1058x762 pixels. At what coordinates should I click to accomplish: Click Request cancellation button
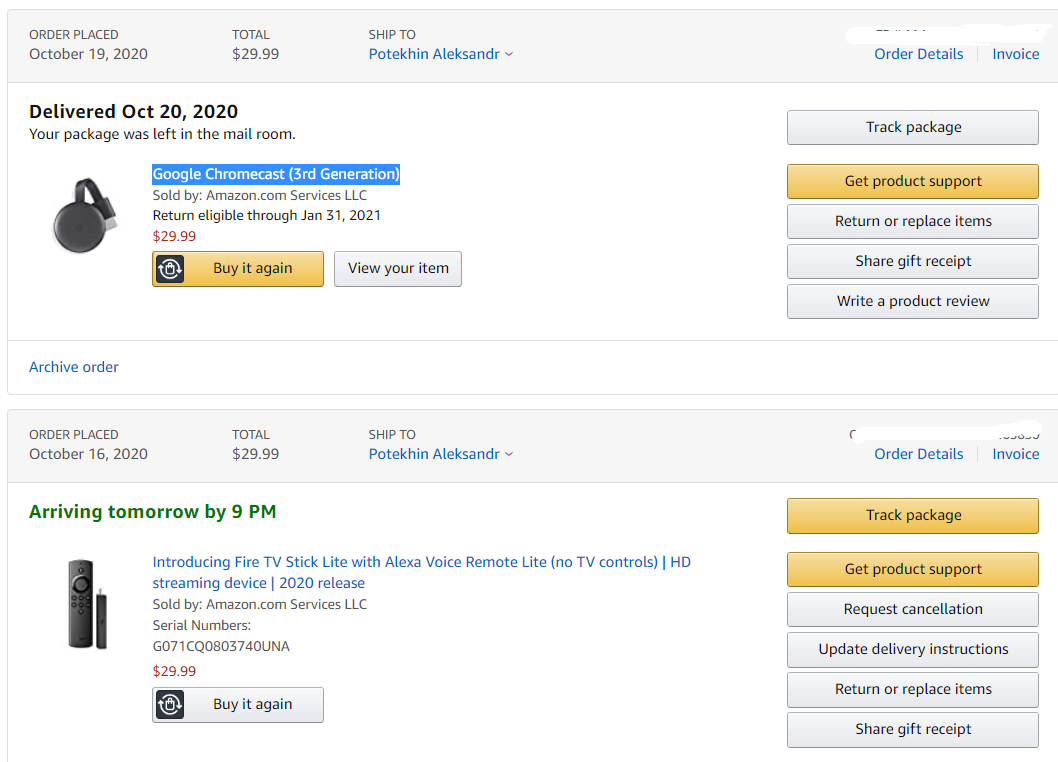point(912,609)
